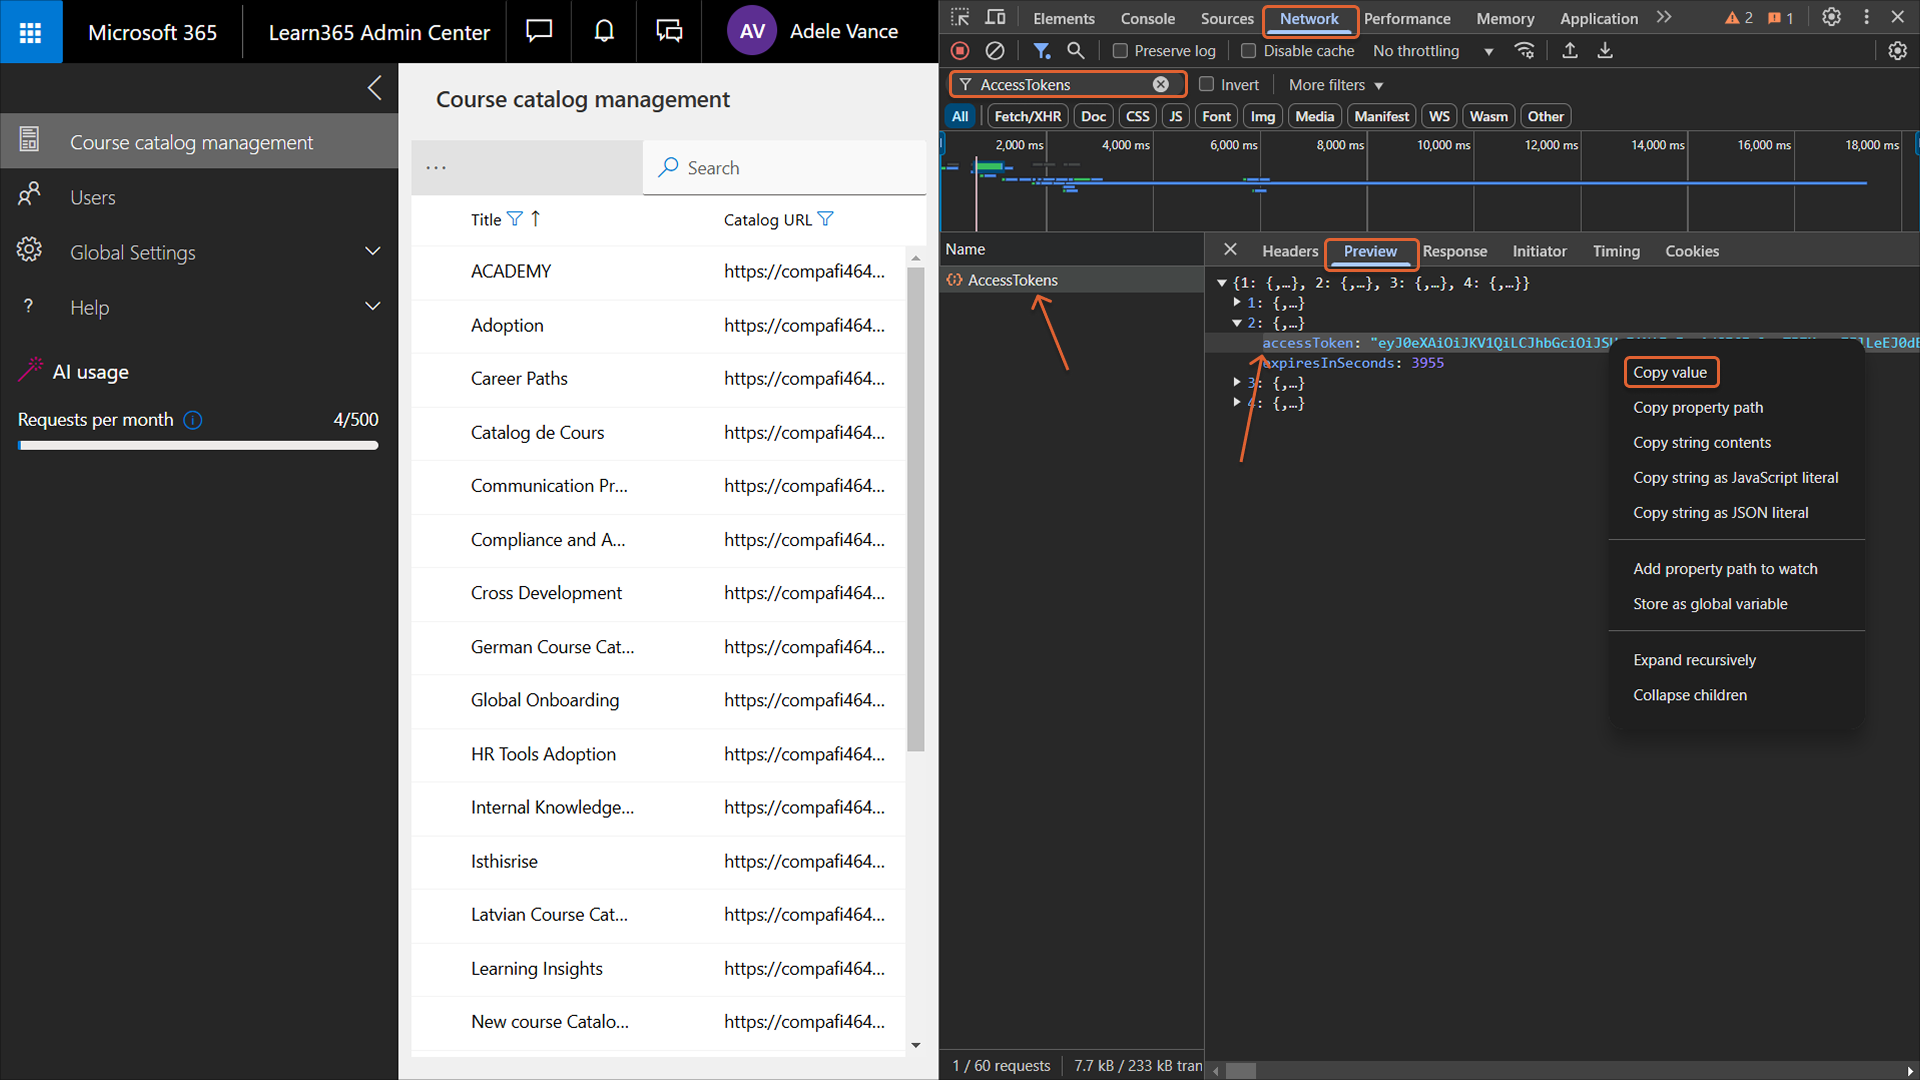Click the import HAR file upload icon
The width and height of the screenshot is (1920, 1080).
coord(1570,50)
